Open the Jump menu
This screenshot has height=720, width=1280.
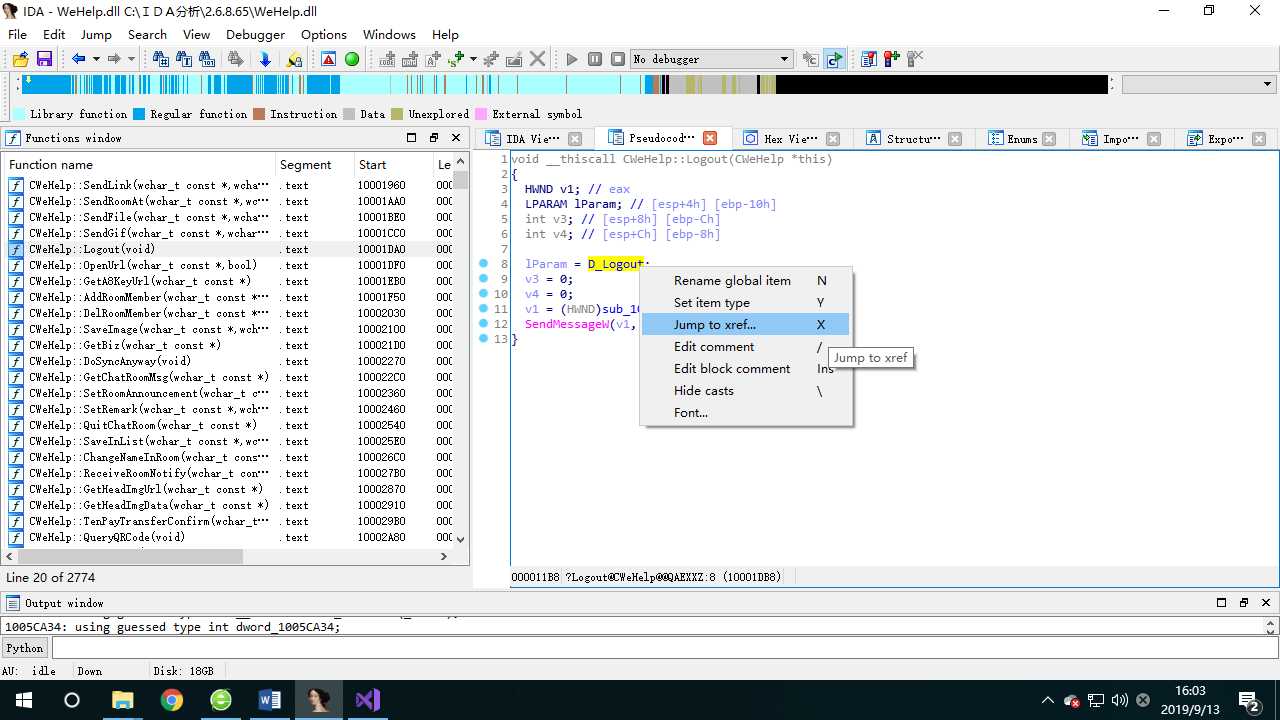click(x=96, y=34)
